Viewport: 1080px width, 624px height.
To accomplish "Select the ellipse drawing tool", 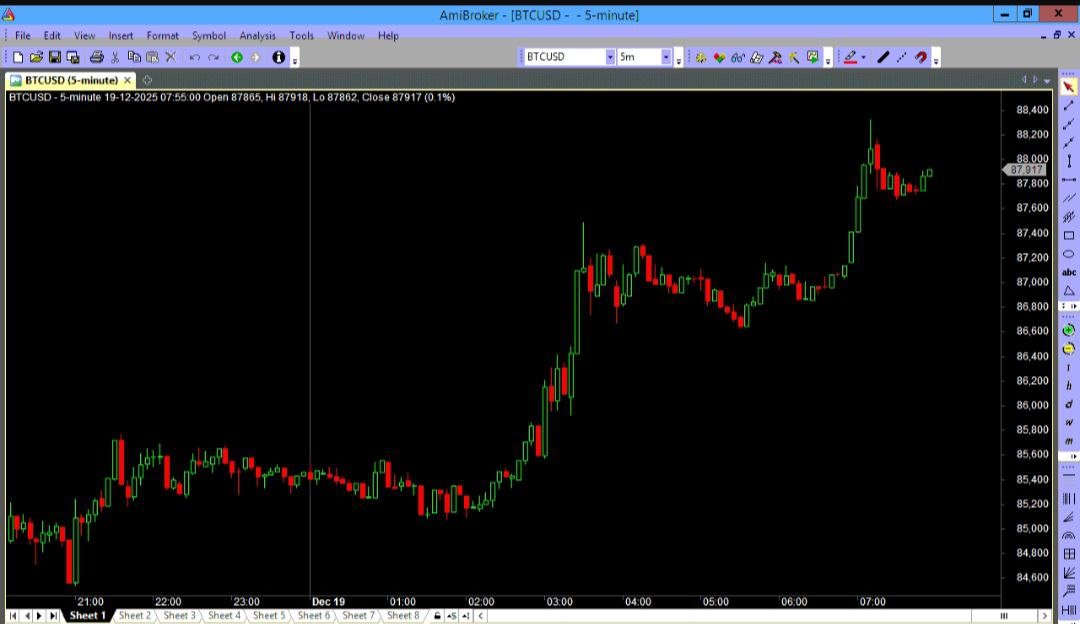I will (x=1068, y=254).
